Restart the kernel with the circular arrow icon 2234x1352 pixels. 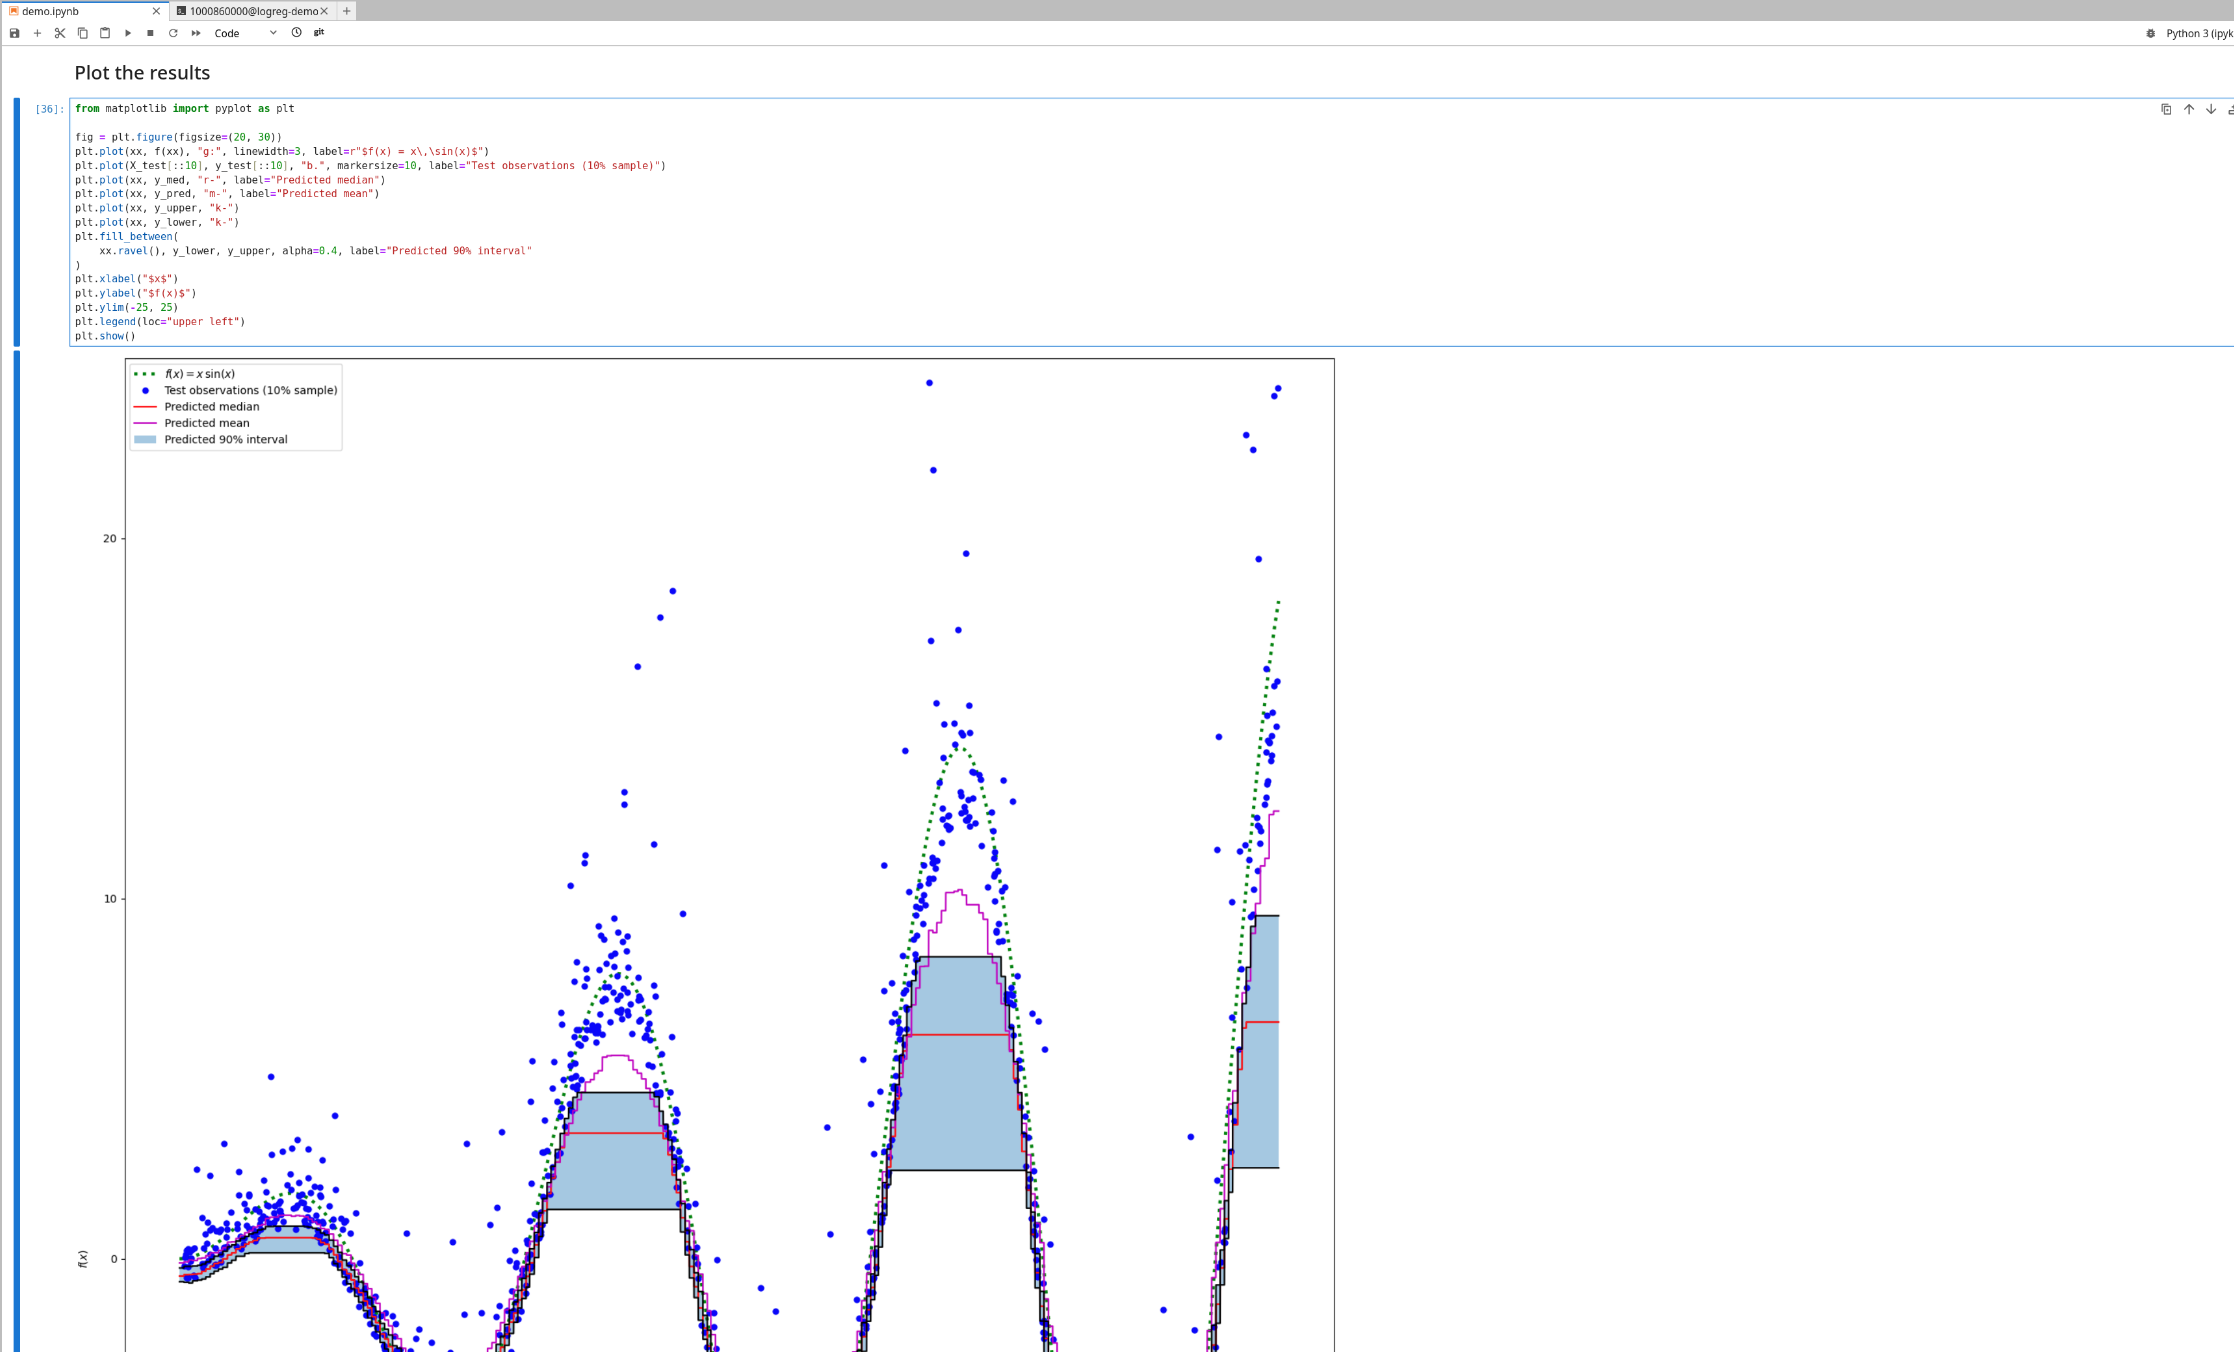(x=173, y=33)
